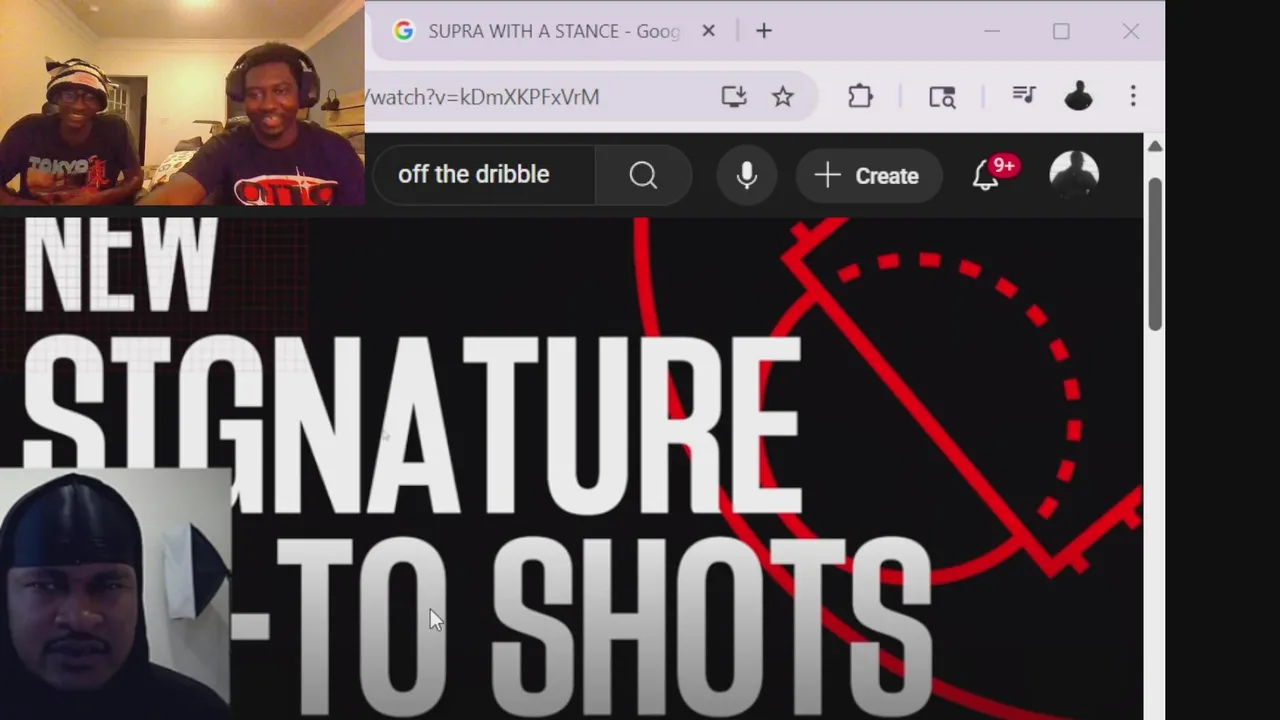This screenshot has width=1280, height=720.
Task: Open the notifications bell
Action: point(988,175)
